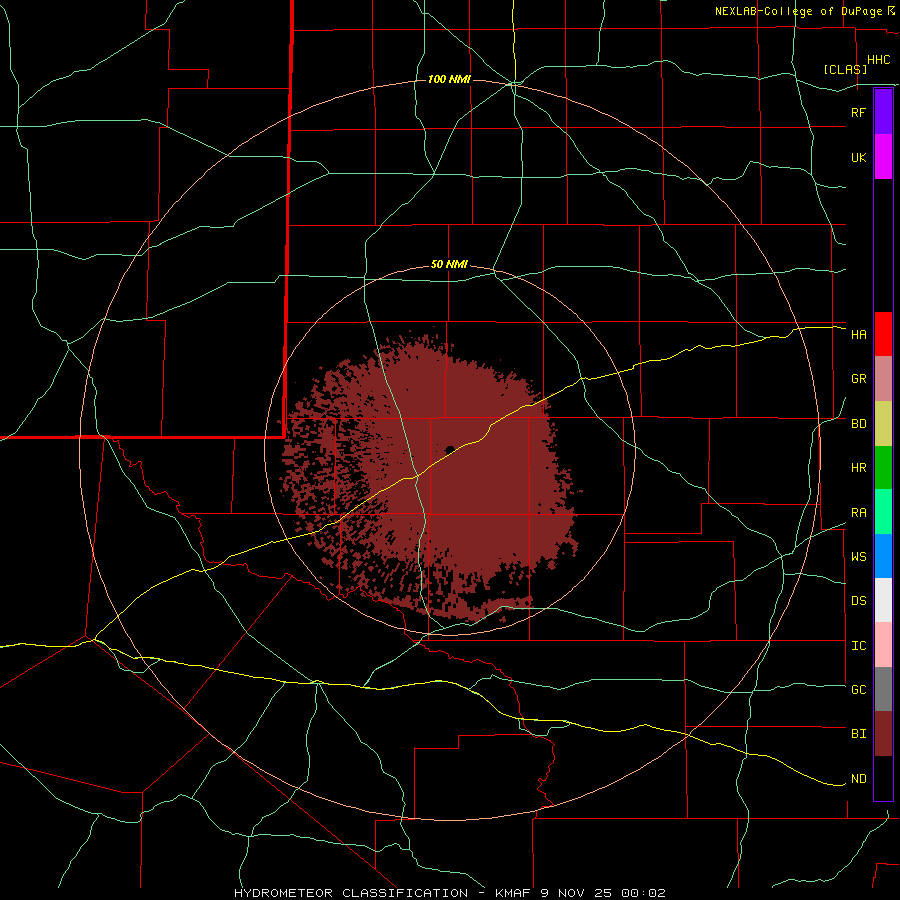Image resolution: width=900 pixels, height=900 pixels.
Task: Click the white DS legend swatch
Action: [883, 600]
